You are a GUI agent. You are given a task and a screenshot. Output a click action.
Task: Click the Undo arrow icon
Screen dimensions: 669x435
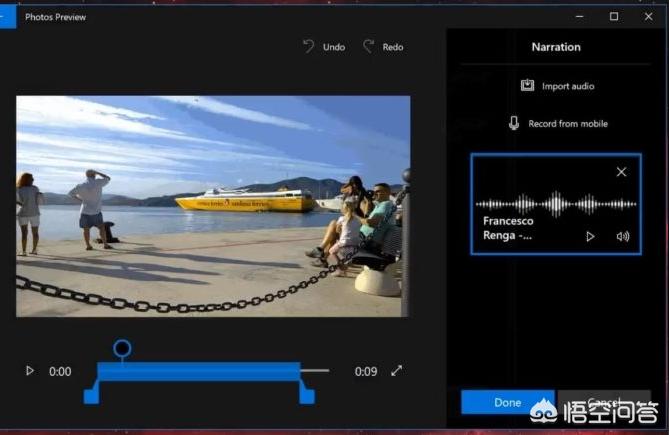[x=308, y=47]
